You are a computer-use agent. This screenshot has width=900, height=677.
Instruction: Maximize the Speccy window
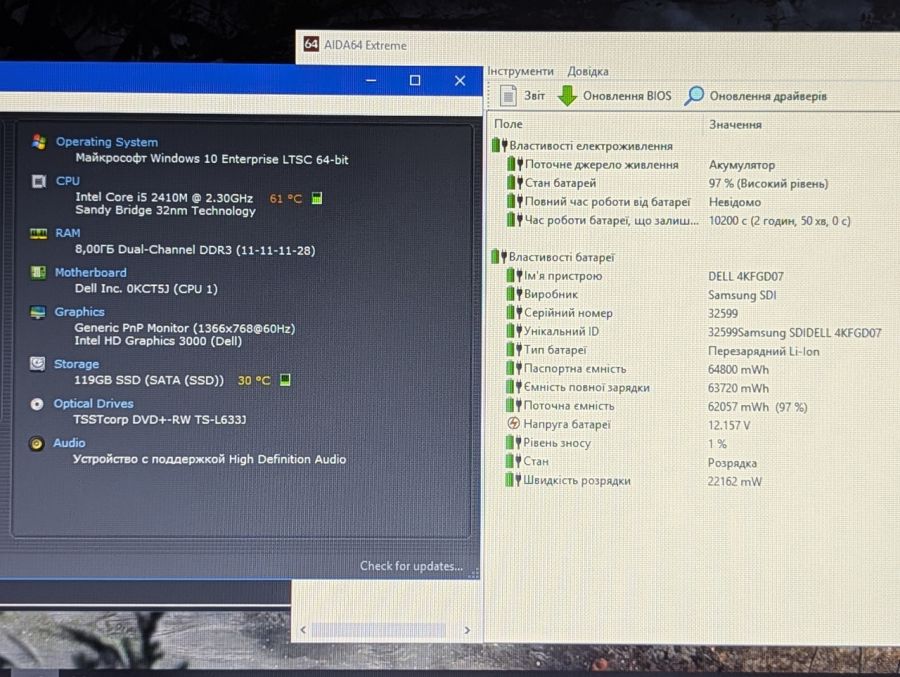pos(415,80)
